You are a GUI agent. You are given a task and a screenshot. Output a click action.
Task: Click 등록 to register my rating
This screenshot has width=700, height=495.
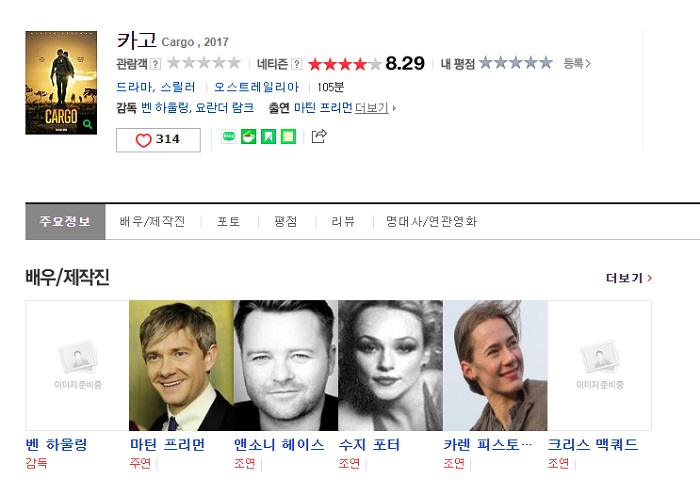coord(577,63)
